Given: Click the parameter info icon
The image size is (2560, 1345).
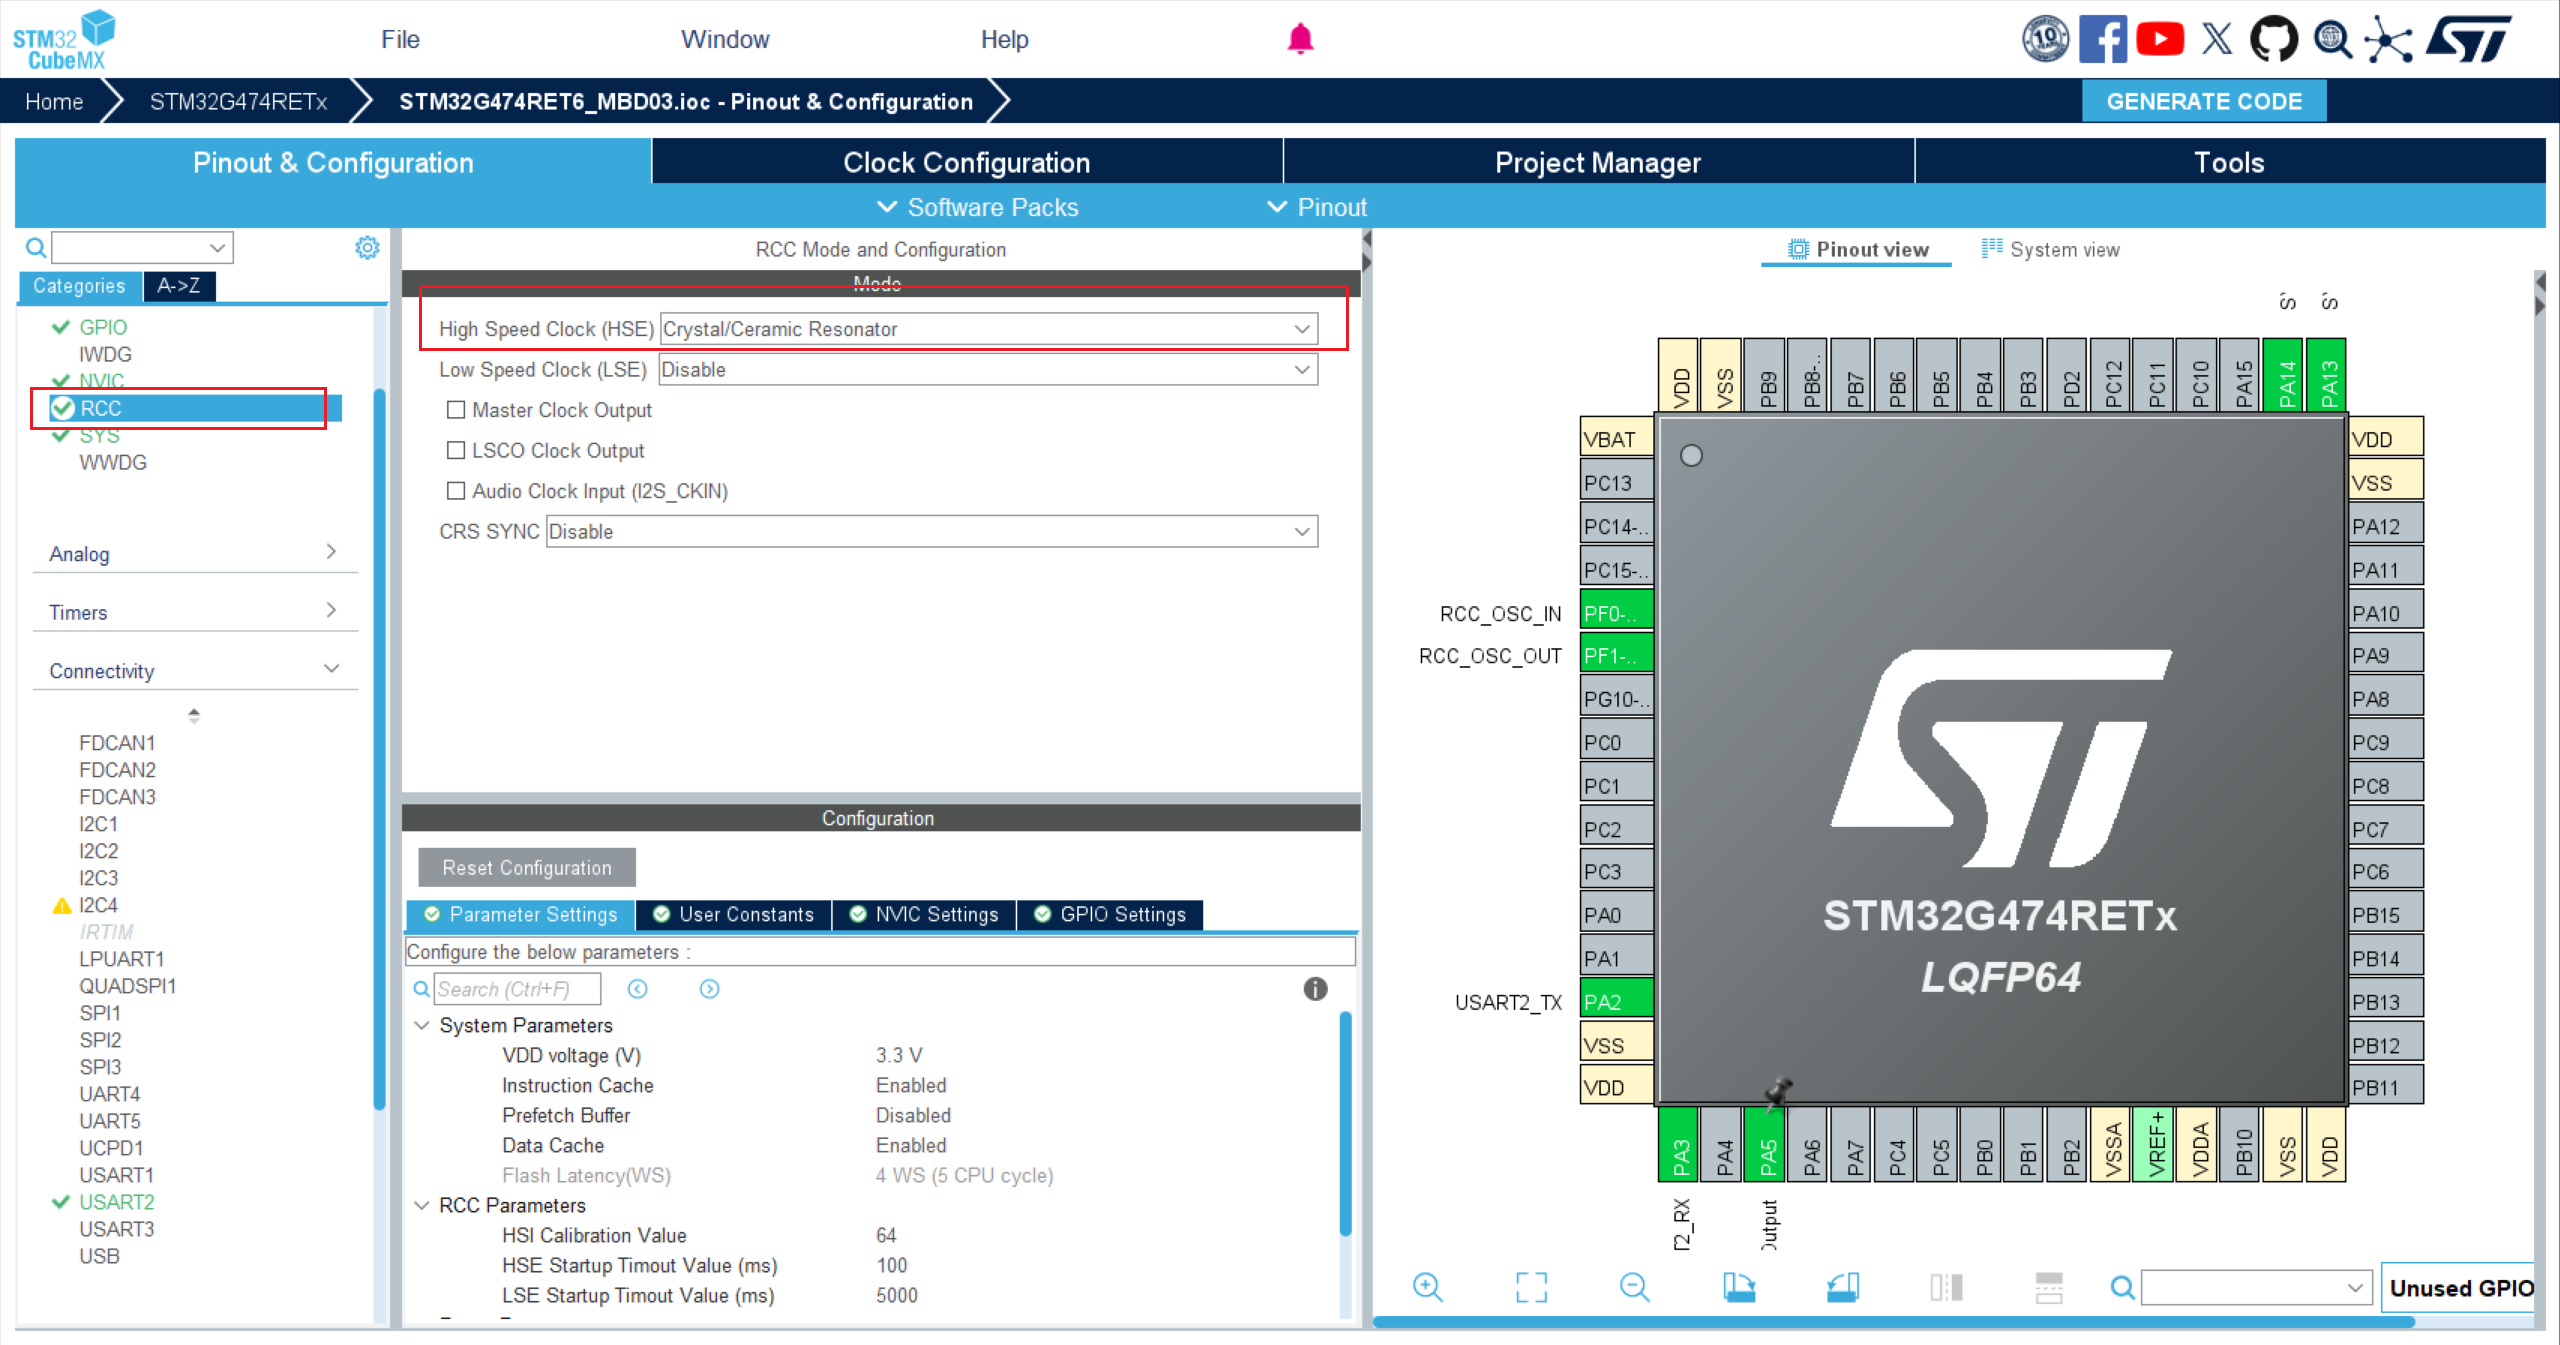Looking at the screenshot, I should 1315,989.
